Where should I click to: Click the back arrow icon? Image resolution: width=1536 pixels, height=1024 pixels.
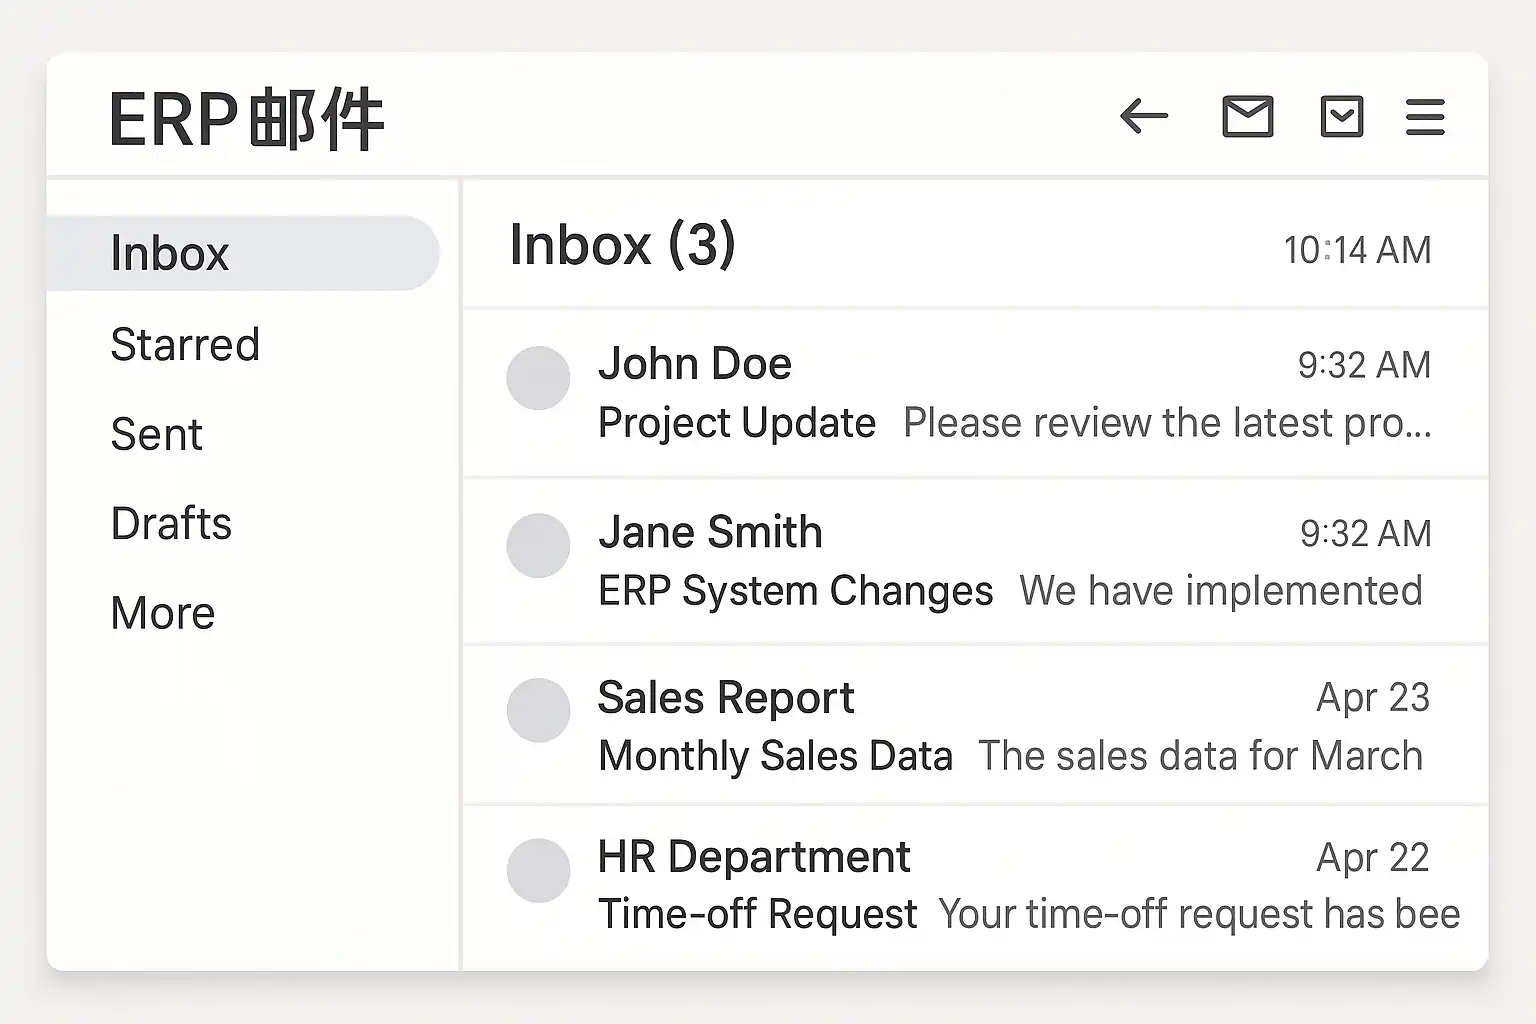point(1144,117)
